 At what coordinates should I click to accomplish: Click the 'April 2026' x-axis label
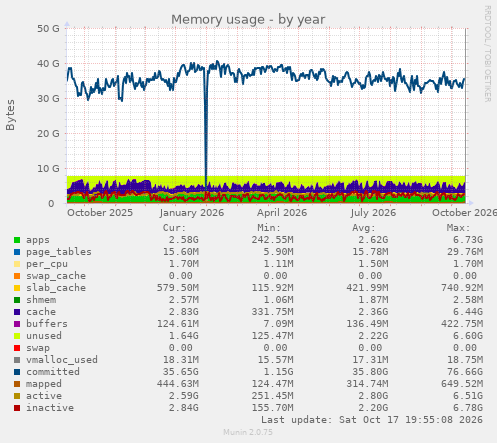[282, 213]
